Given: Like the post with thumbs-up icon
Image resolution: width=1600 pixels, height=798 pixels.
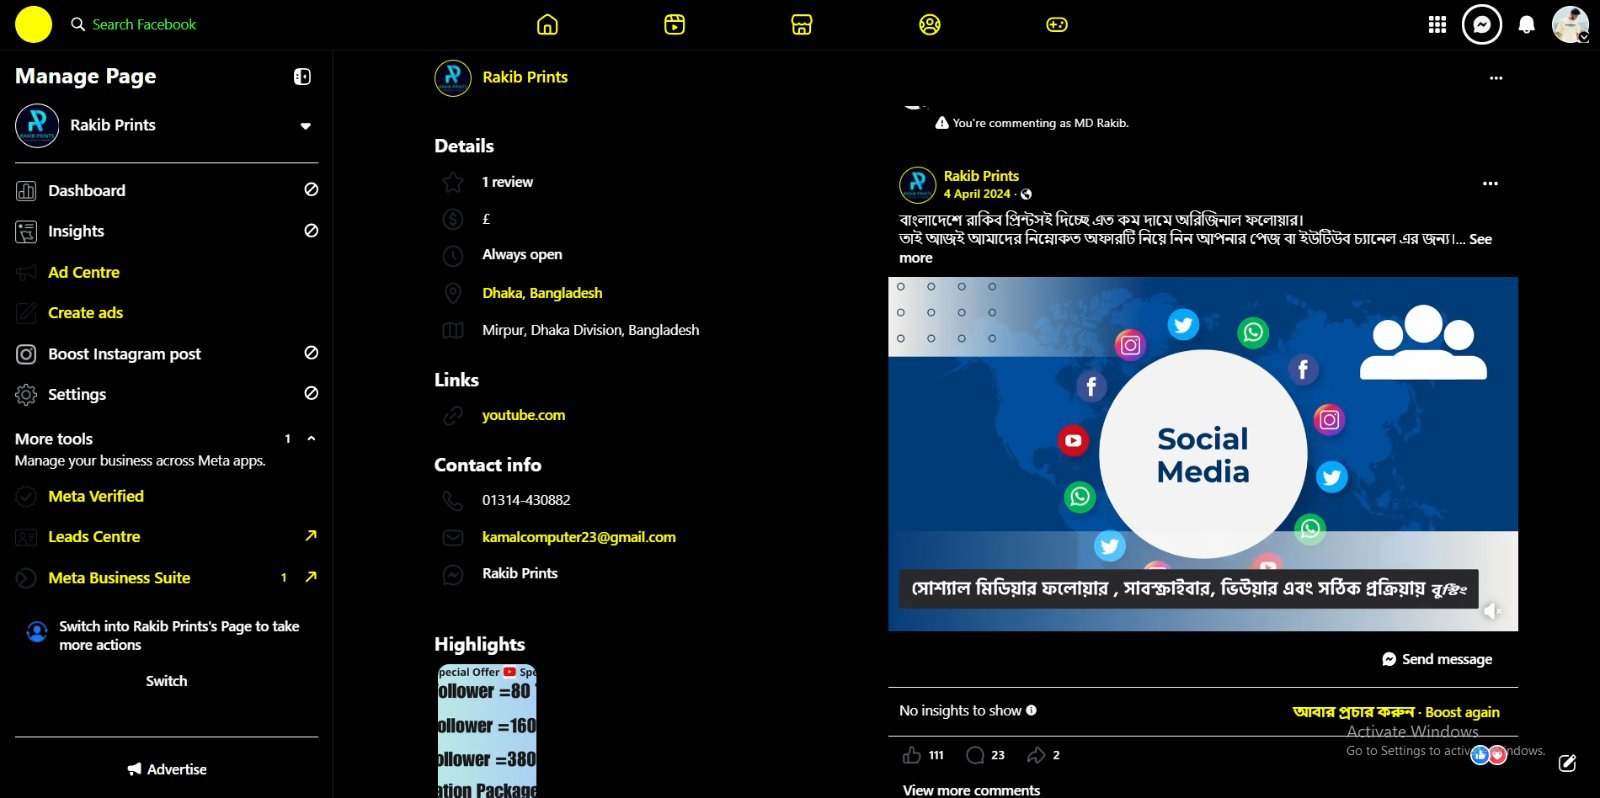Looking at the screenshot, I should tap(912, 755).
